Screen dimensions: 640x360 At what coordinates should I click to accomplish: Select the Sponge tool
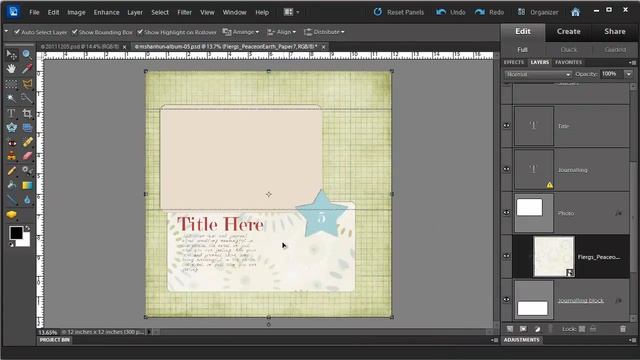[x=11, y=214]
